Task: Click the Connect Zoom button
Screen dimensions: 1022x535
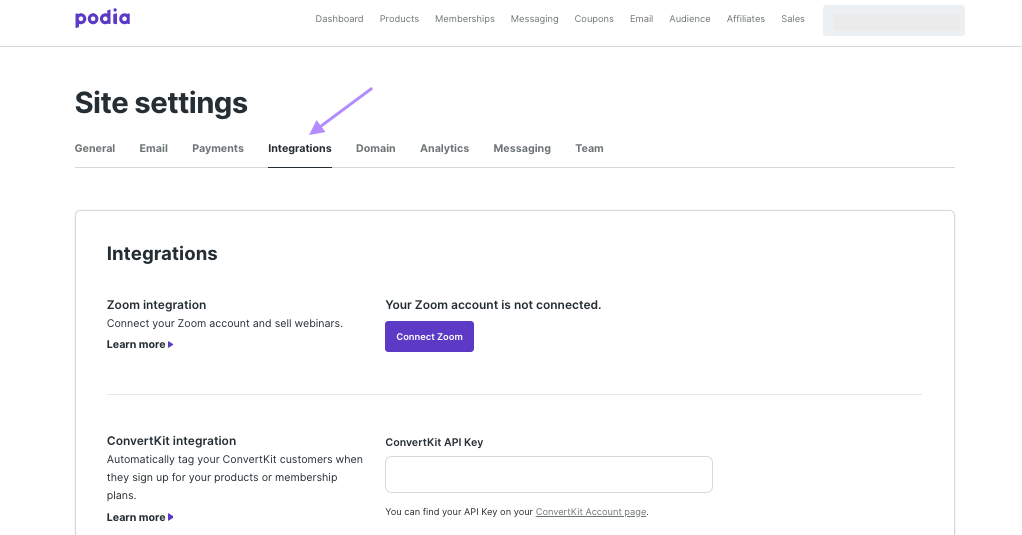Action: [x=430, y=336]
